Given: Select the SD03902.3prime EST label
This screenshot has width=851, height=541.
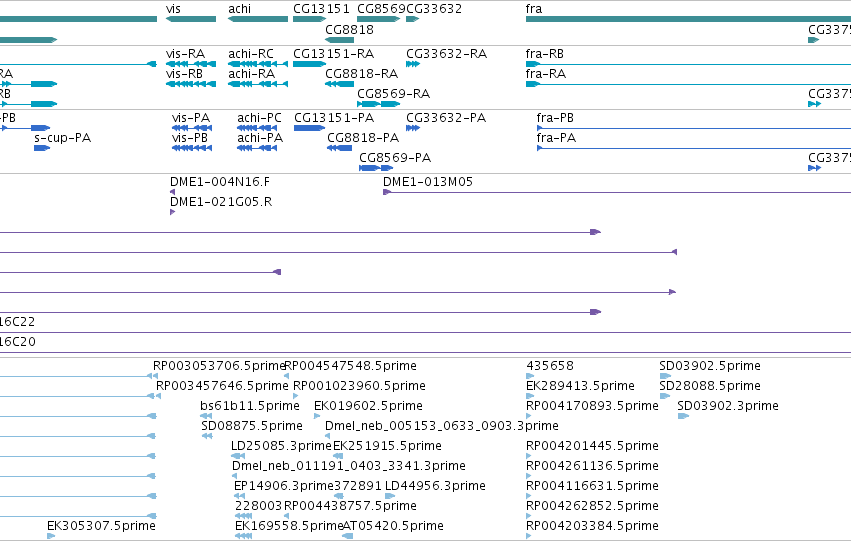Looking at the screenshot, I should (x=728, y=406).
